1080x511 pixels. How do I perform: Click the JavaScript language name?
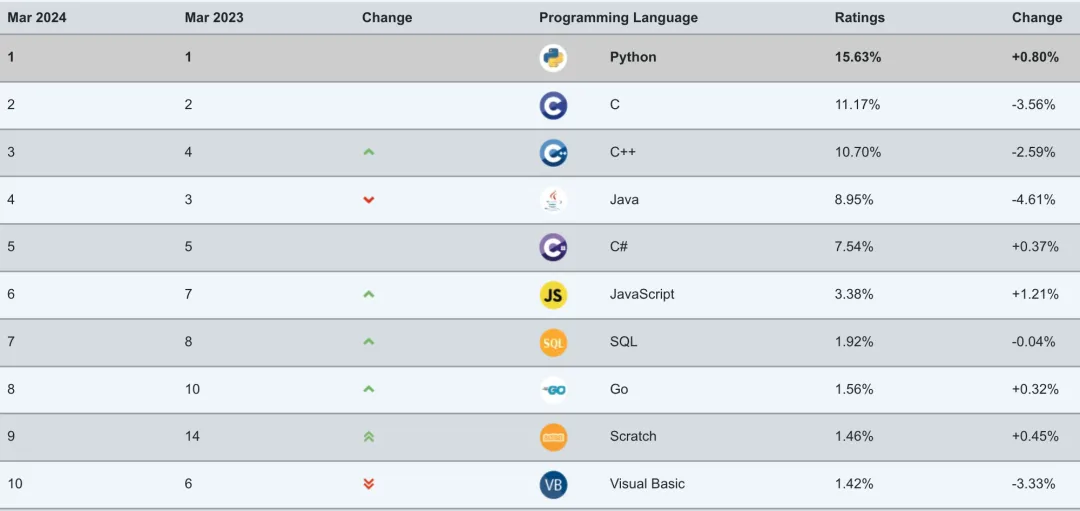[642, 294]
